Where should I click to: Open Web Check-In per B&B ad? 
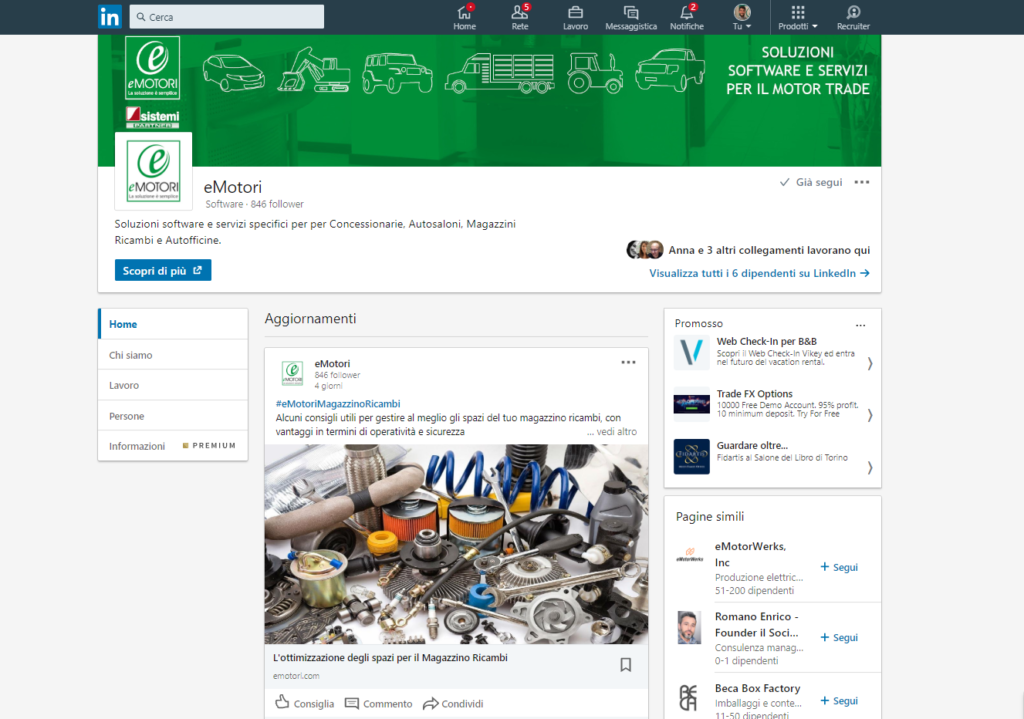[767, 341]
